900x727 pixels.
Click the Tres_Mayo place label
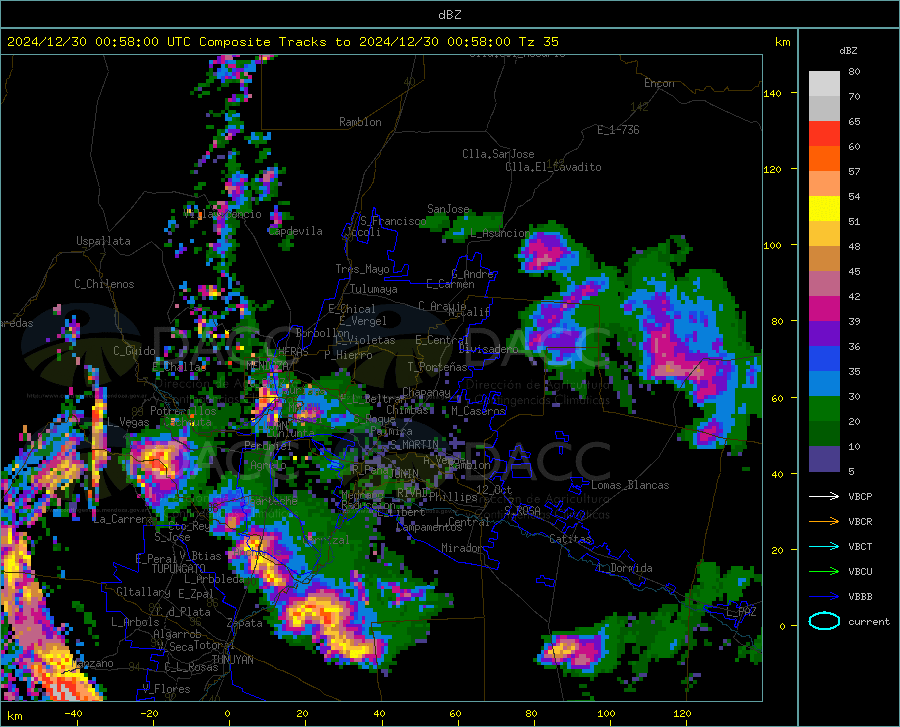[362, 269]
